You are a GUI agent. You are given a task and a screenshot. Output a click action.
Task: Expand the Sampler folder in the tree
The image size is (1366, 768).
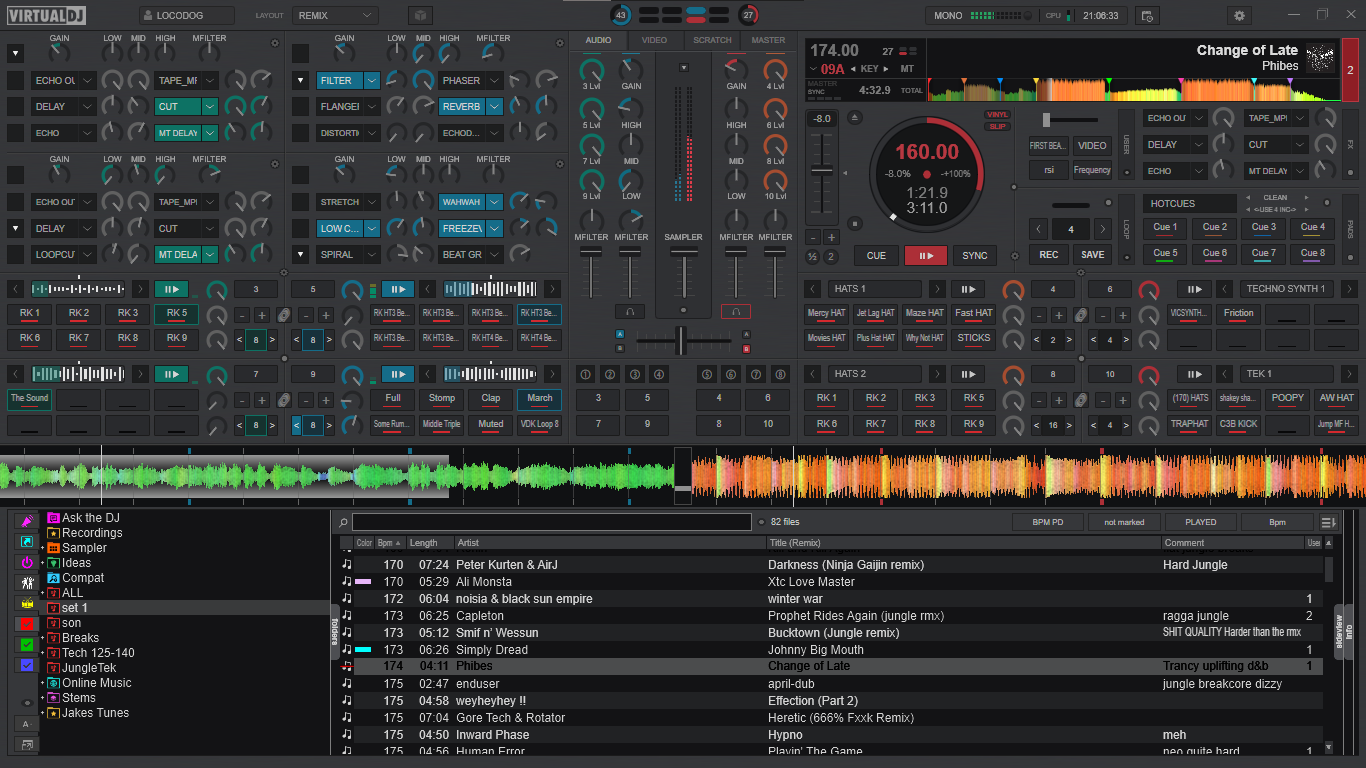[x=43, y=548]
